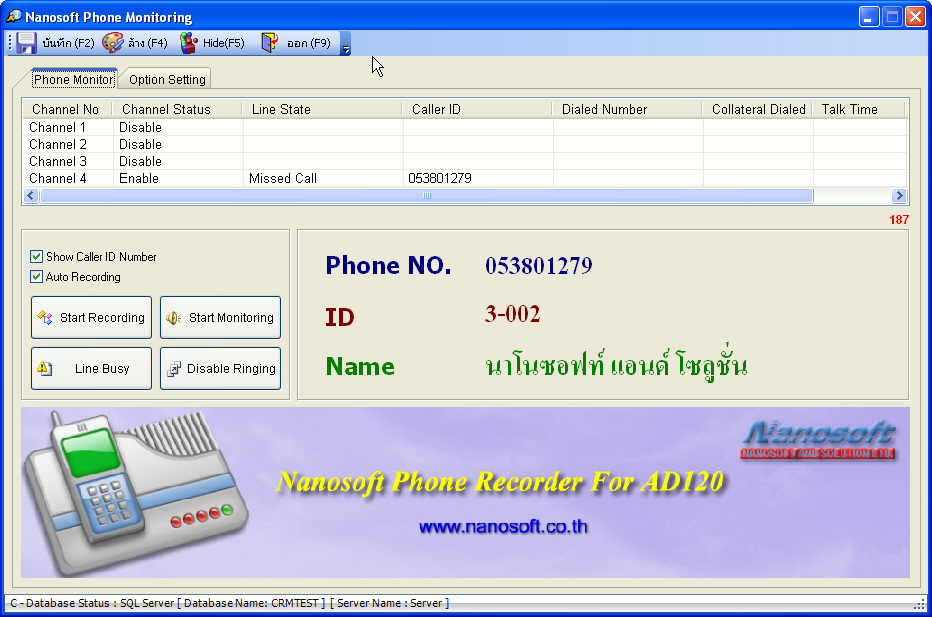
Task: Close the Nanosoft Phone Monitoring window
Action: 915,17
